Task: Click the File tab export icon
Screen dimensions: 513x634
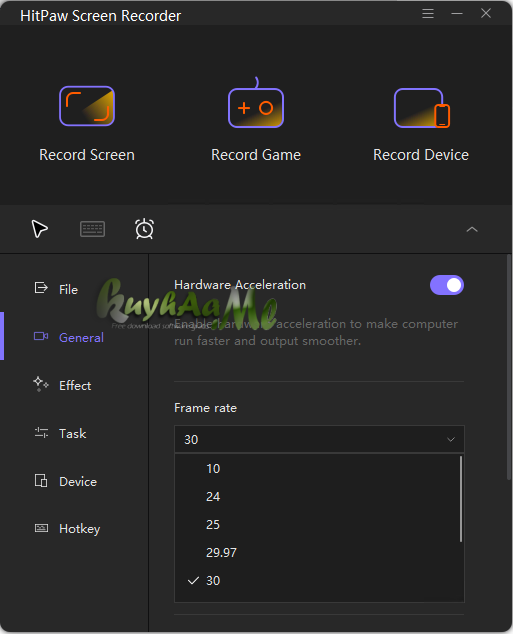Action: point(41,288)
